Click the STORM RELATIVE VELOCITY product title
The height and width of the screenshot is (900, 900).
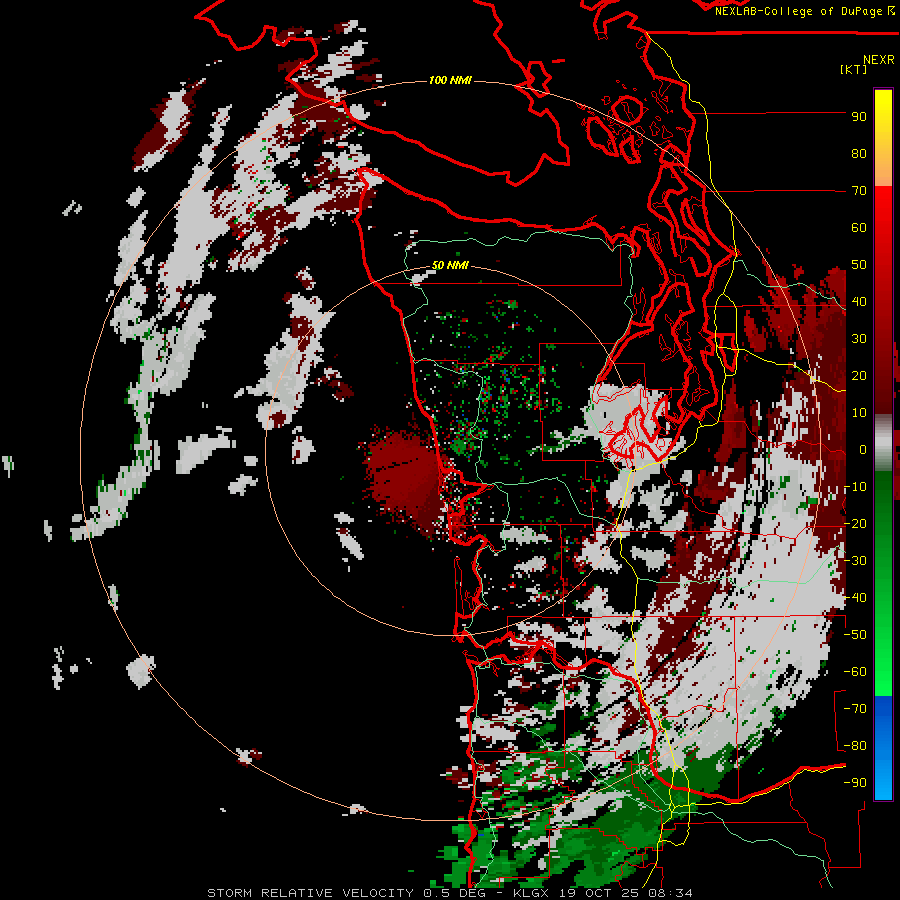pos(310,893)
